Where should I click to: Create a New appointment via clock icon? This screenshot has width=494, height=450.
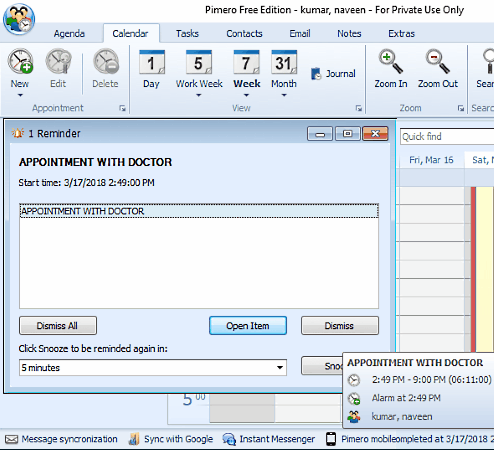tap(20, 61)
